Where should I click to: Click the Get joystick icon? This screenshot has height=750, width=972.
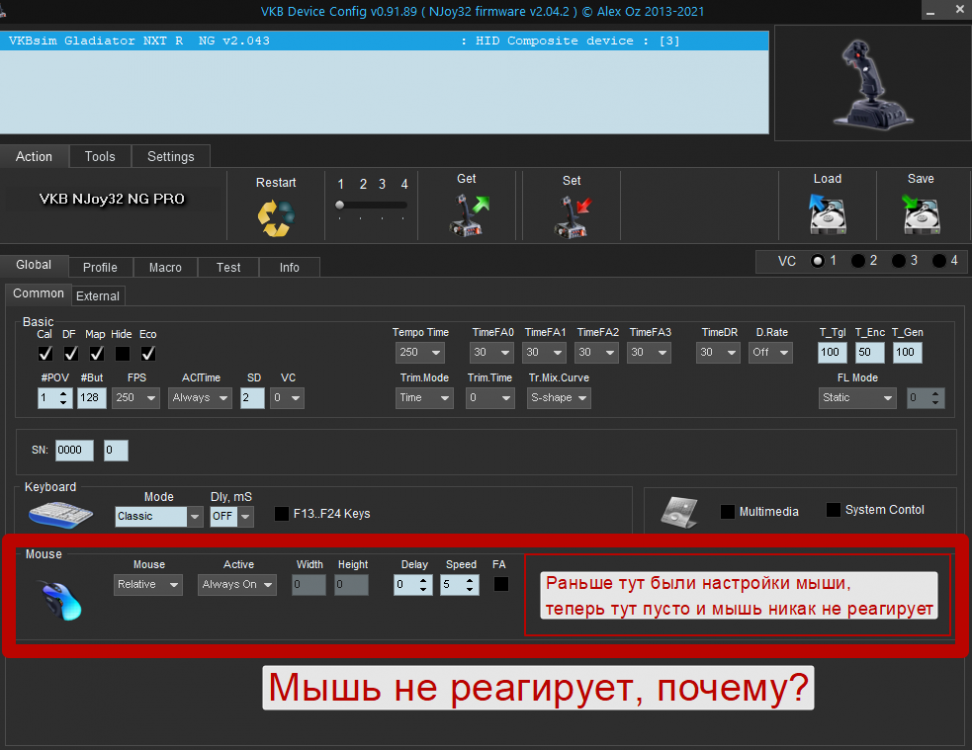click(469, 215)
